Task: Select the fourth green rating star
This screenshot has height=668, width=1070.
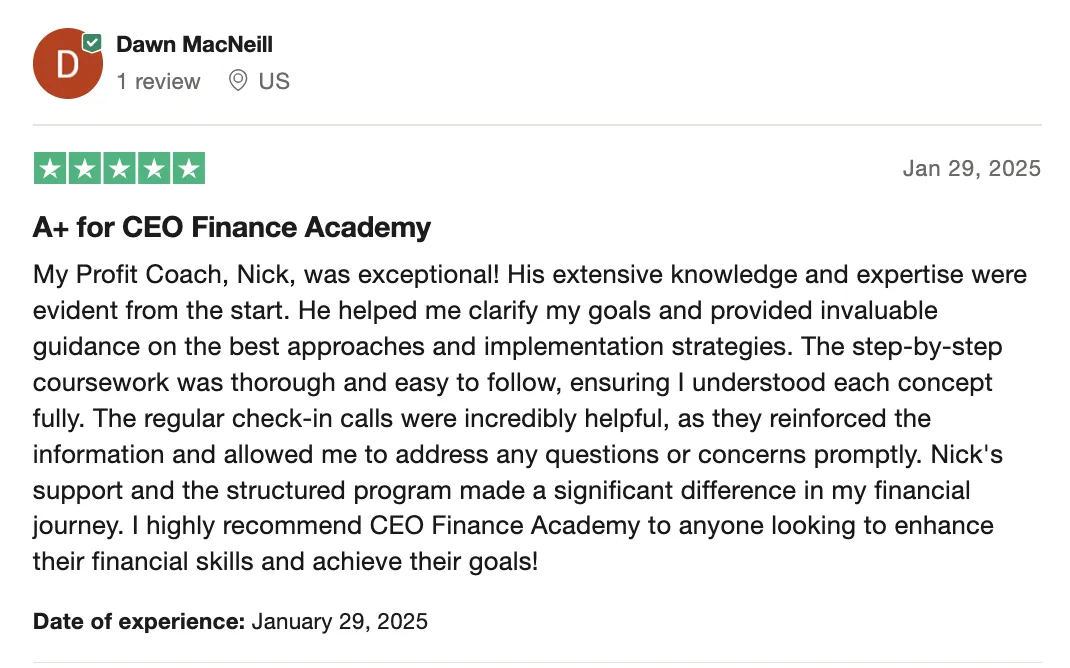Action: click(x=154, y=169)
